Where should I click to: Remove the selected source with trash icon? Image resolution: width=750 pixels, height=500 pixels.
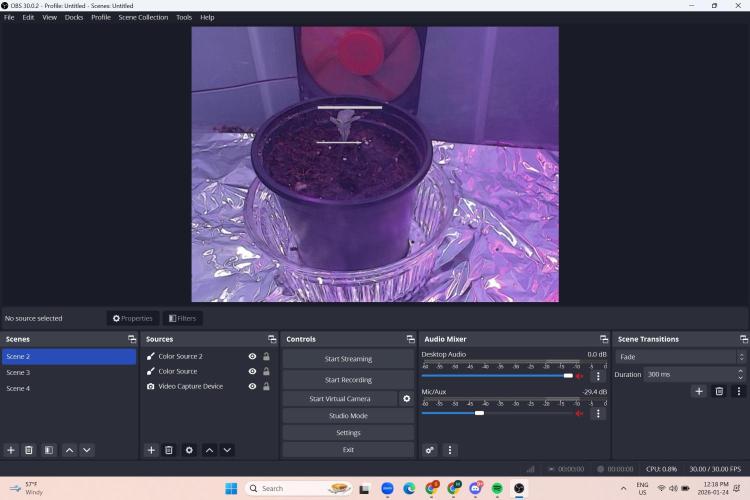[169, 450]
